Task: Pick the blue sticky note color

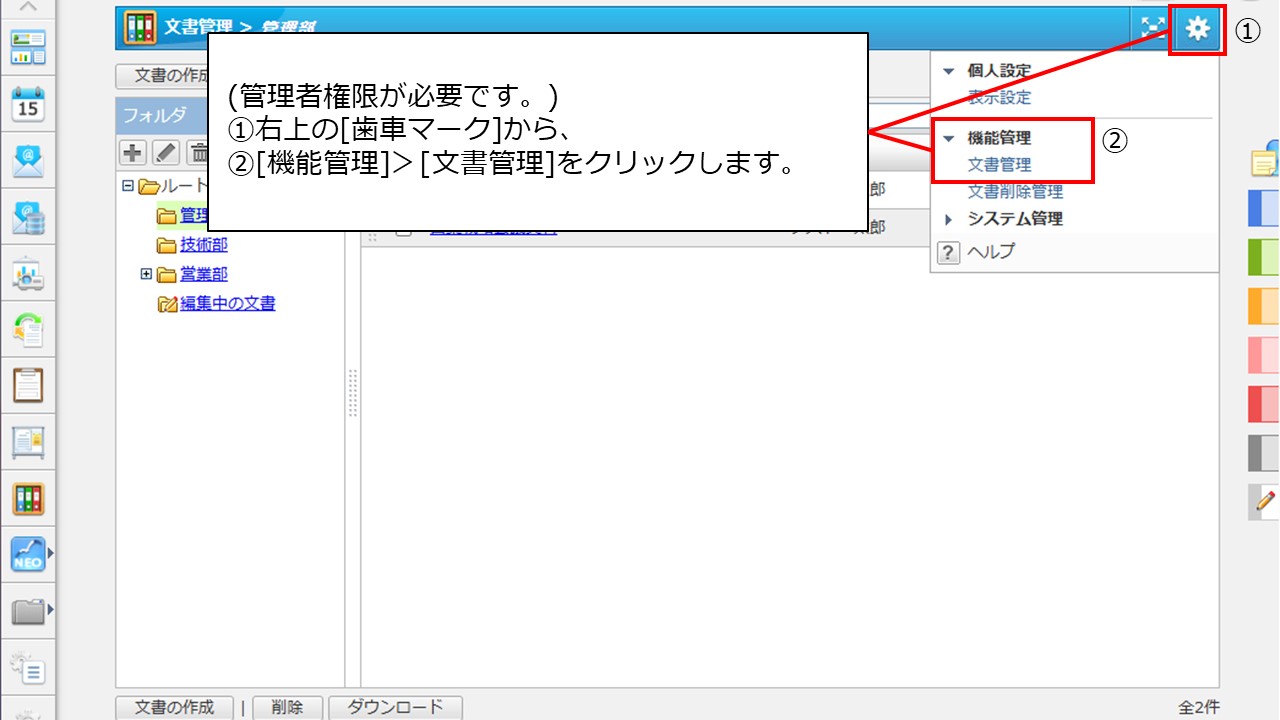Action: [1265, 208]
